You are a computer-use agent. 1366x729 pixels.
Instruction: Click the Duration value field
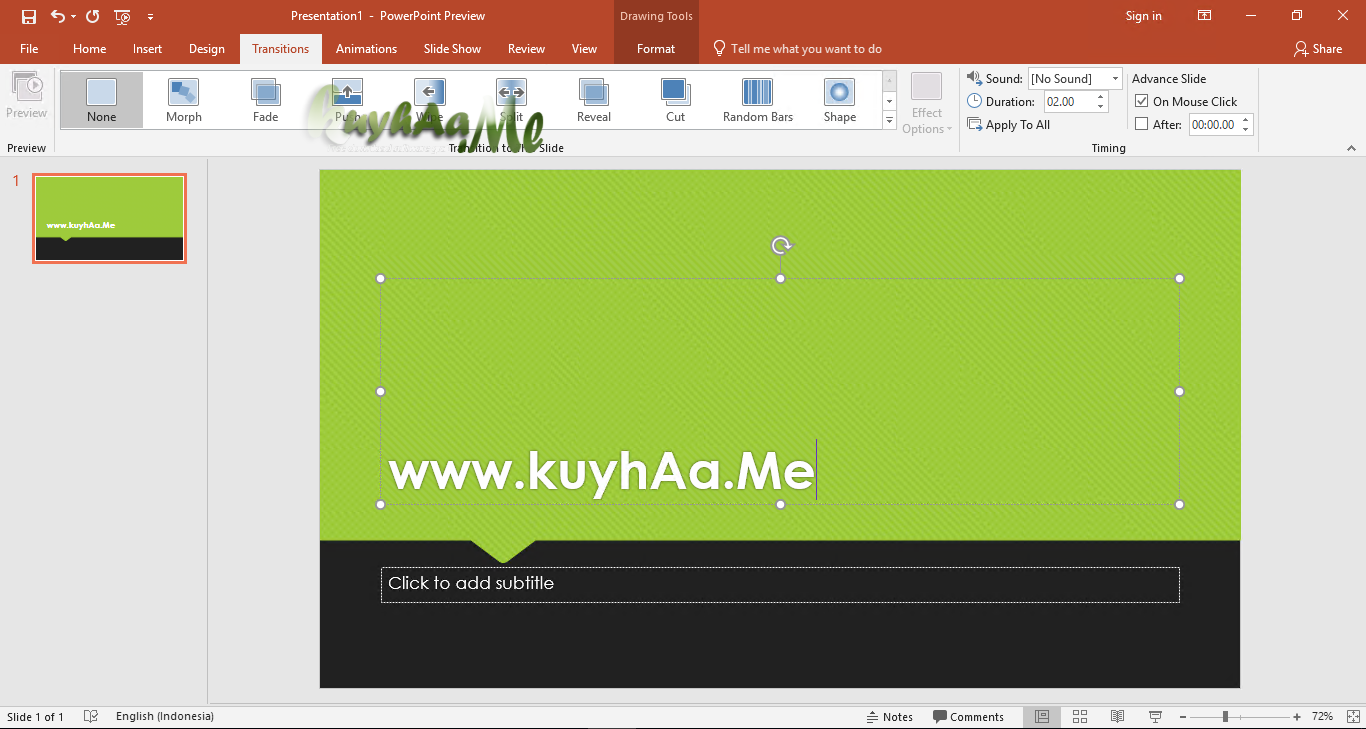(1069, 102)
